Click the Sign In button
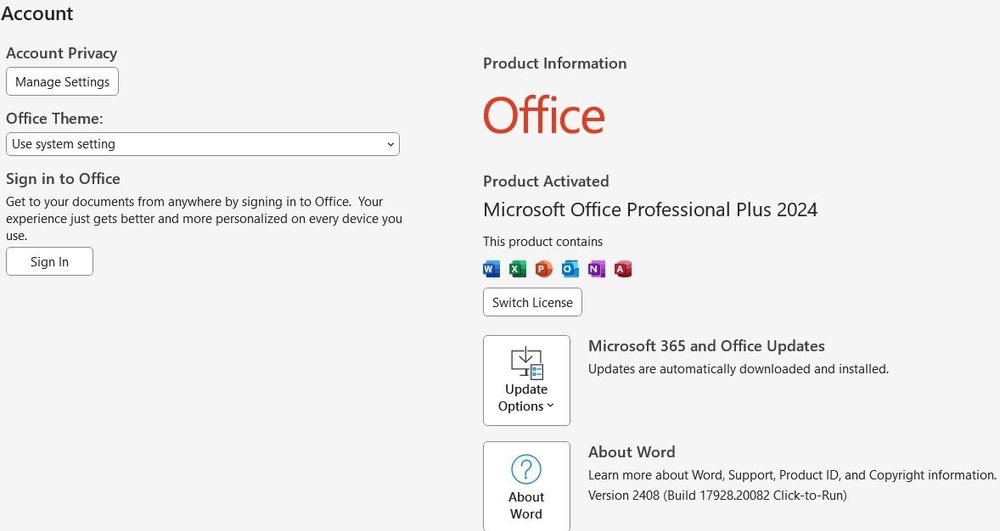The width and height of the screenshot is (1000, 531). [x=50, y=262]
